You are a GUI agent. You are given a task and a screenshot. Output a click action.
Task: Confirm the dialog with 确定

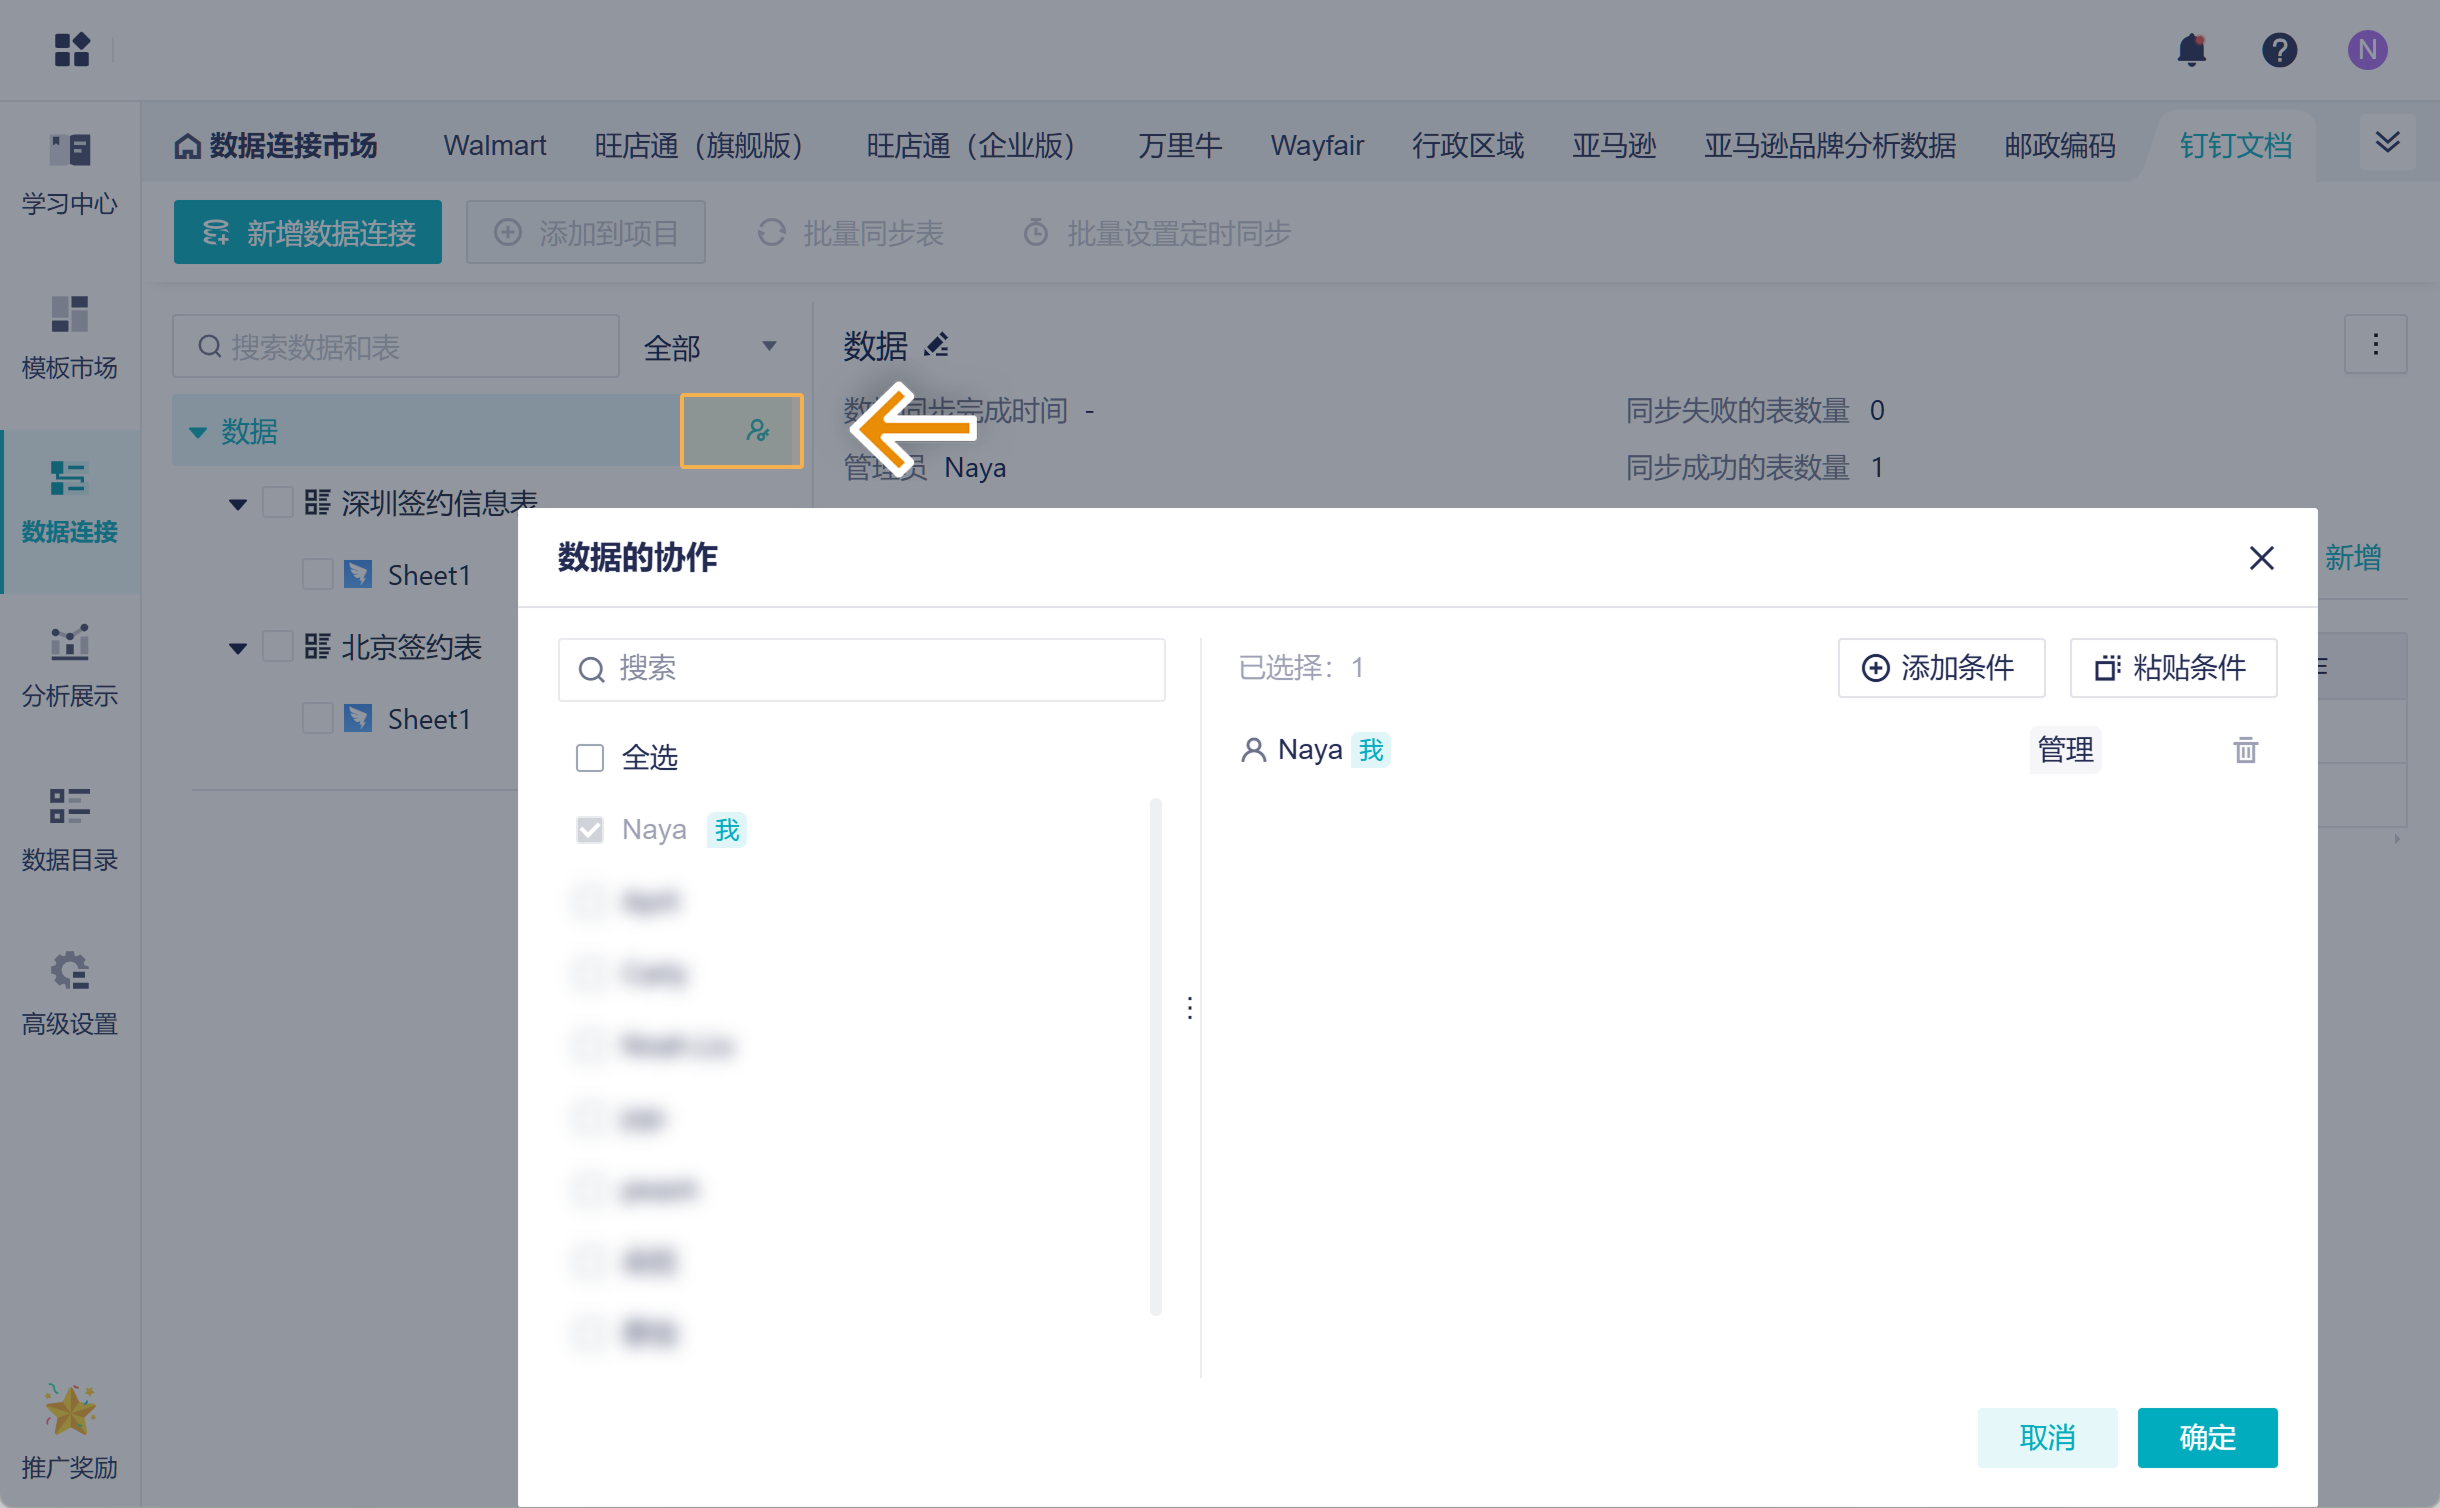click(2206, 1437)
